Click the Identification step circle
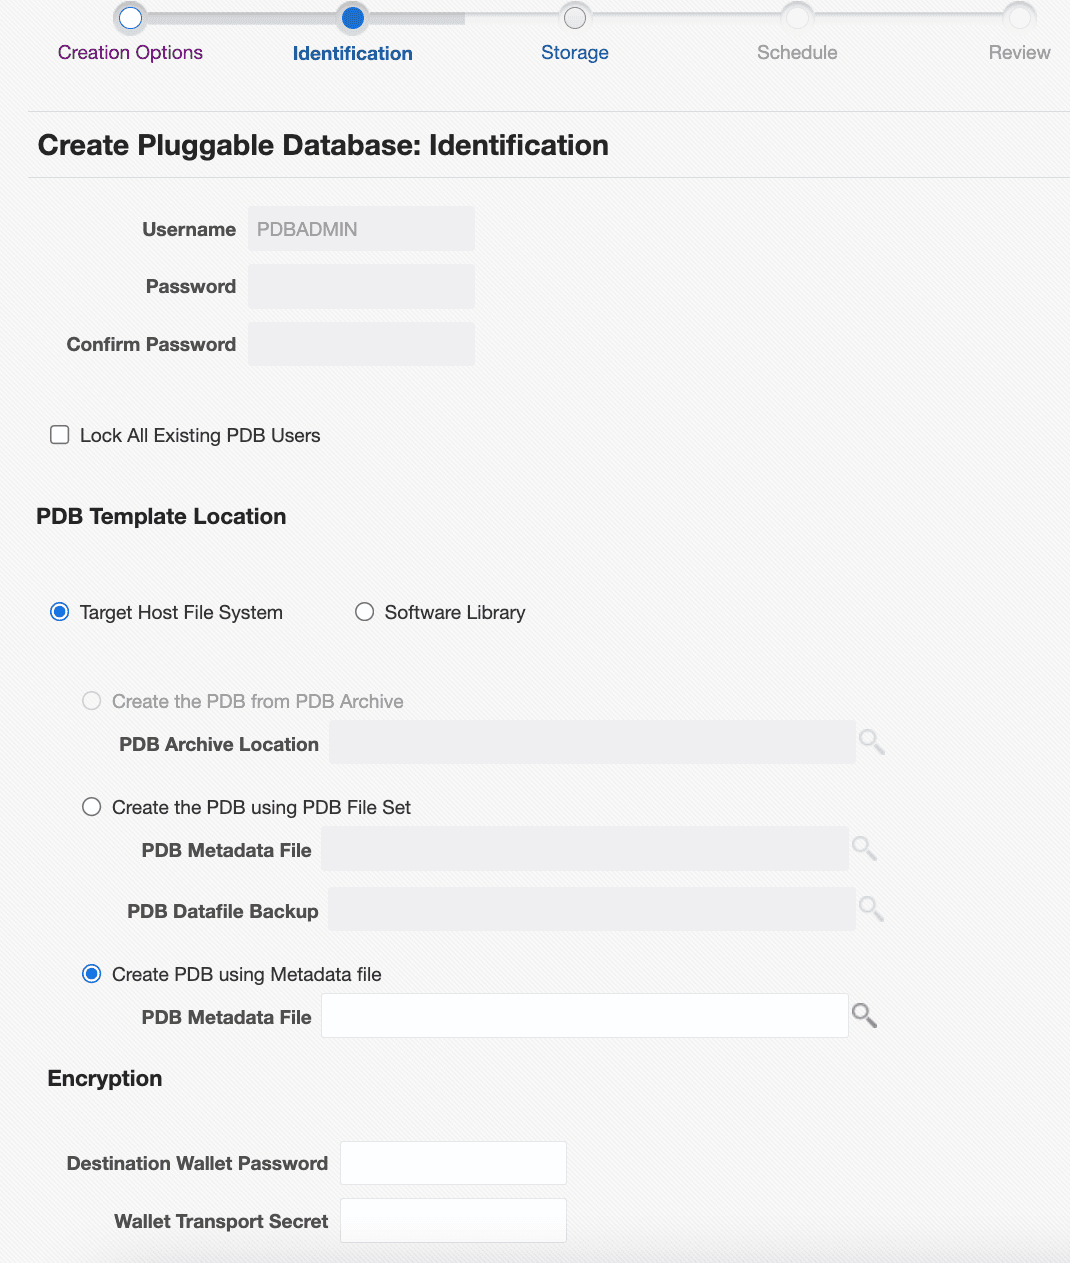The image size is (1070, 1263). [x=352, y=17]
